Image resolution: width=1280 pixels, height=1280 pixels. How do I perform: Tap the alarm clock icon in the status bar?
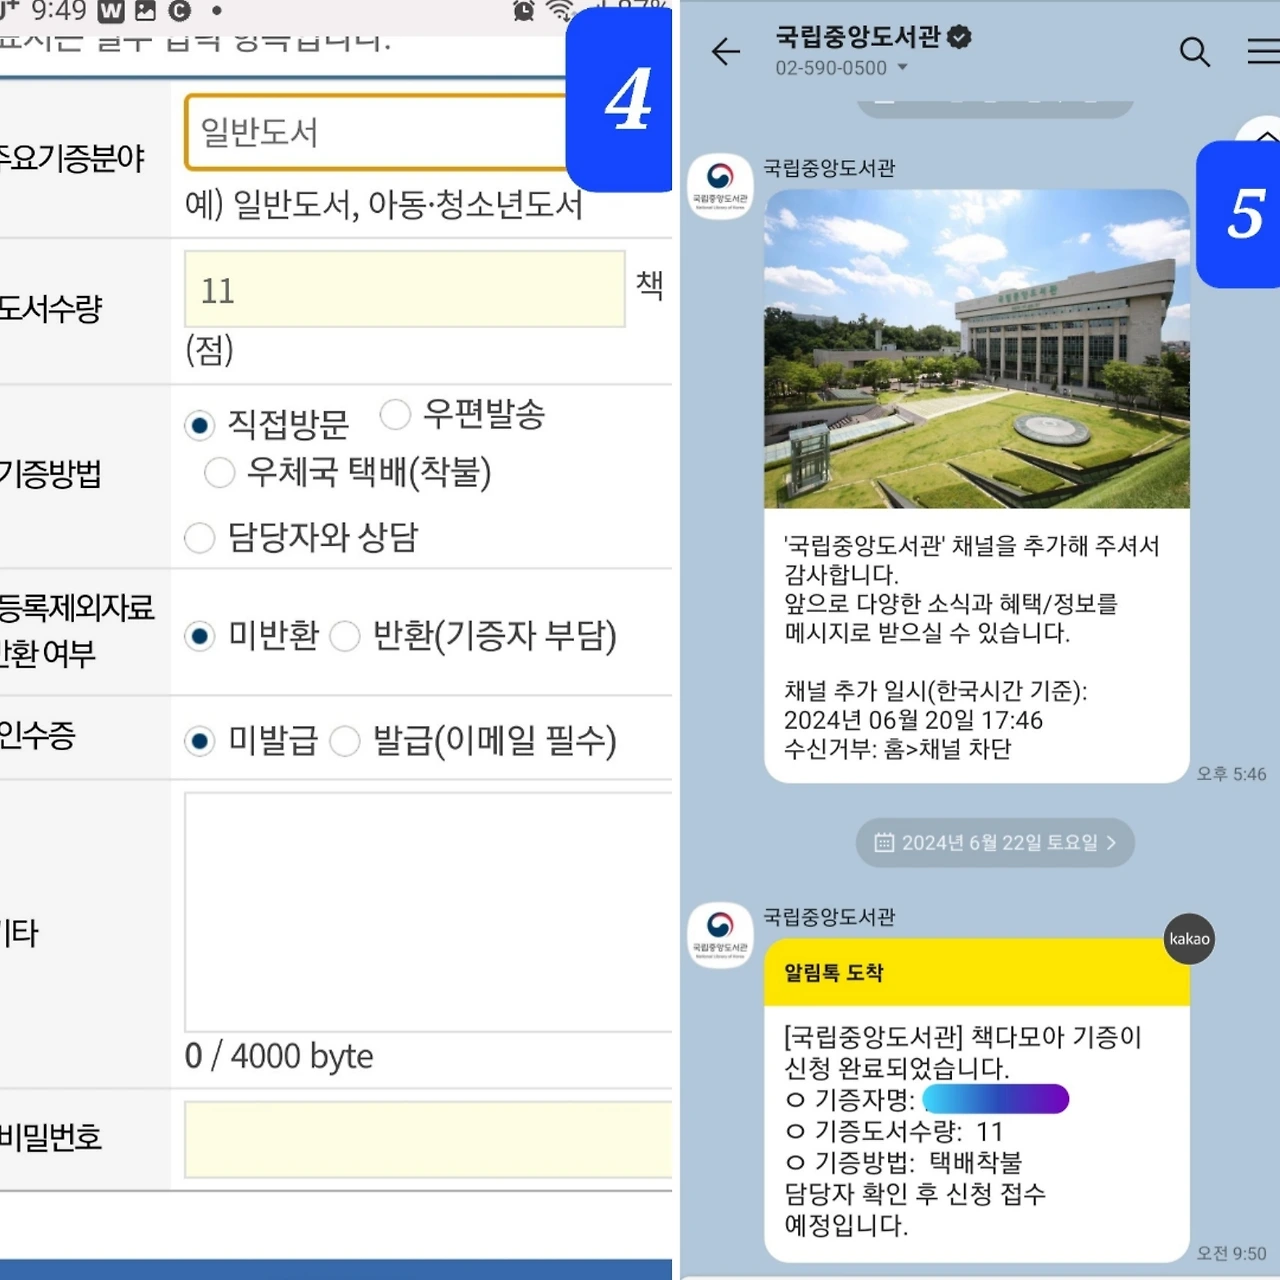point(523,12)
